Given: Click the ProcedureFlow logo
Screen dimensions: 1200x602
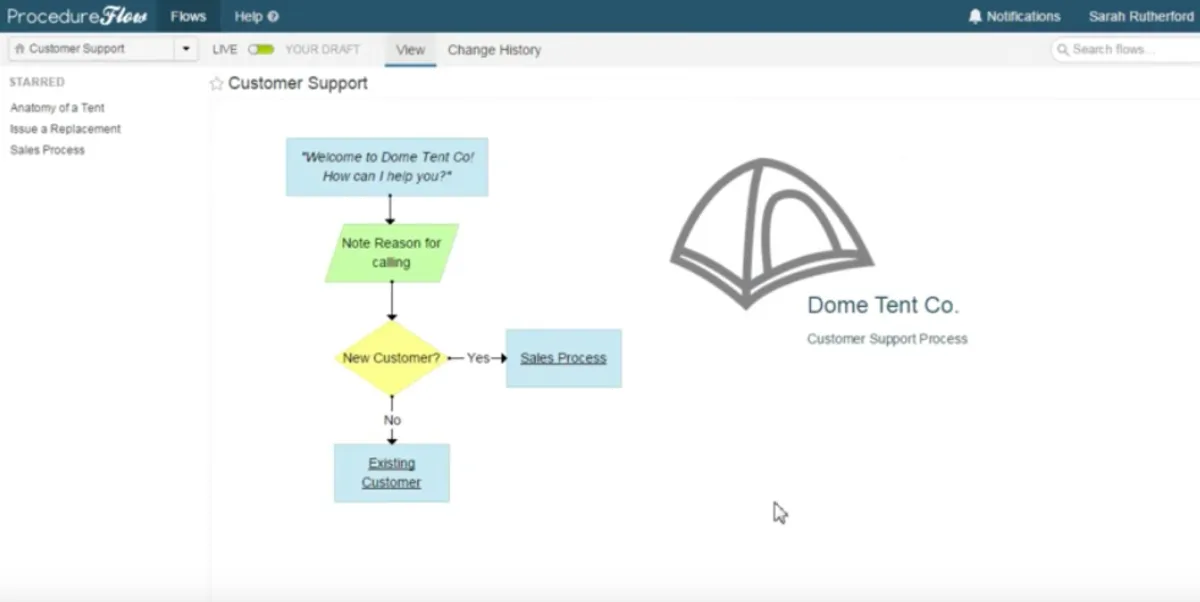Looking at the screenshot, I should 77,16.
